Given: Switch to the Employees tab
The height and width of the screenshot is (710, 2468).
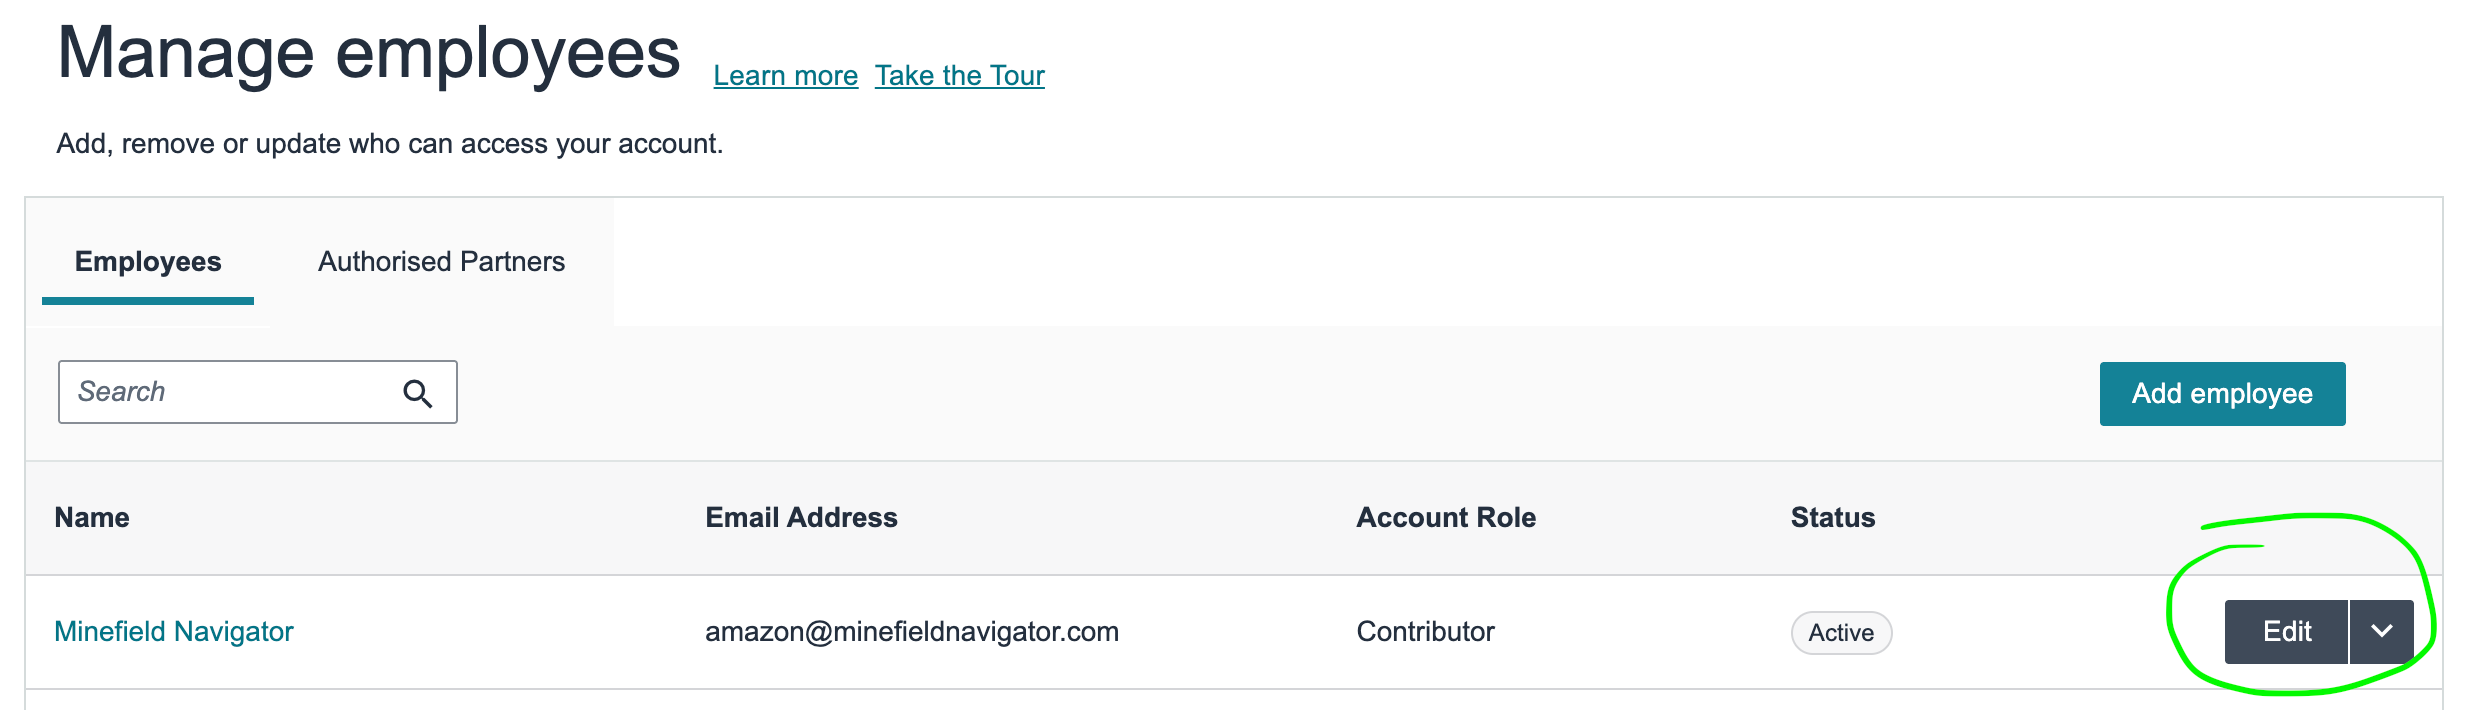Looking at the screenshot, I should tap(148, 262).
